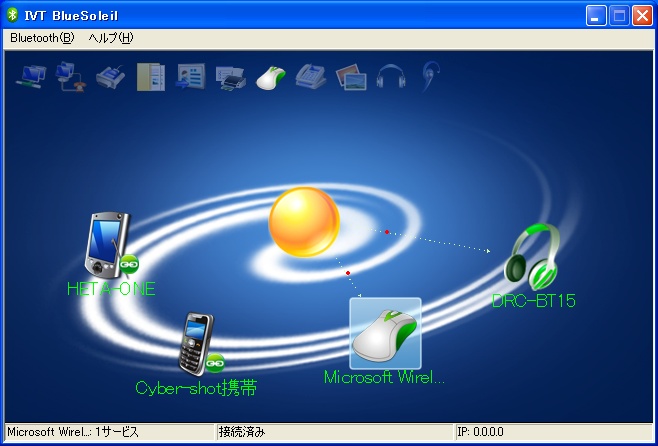Click the Headset service icon
This screenshot has width=658, height=446.
tap(431, 77)
